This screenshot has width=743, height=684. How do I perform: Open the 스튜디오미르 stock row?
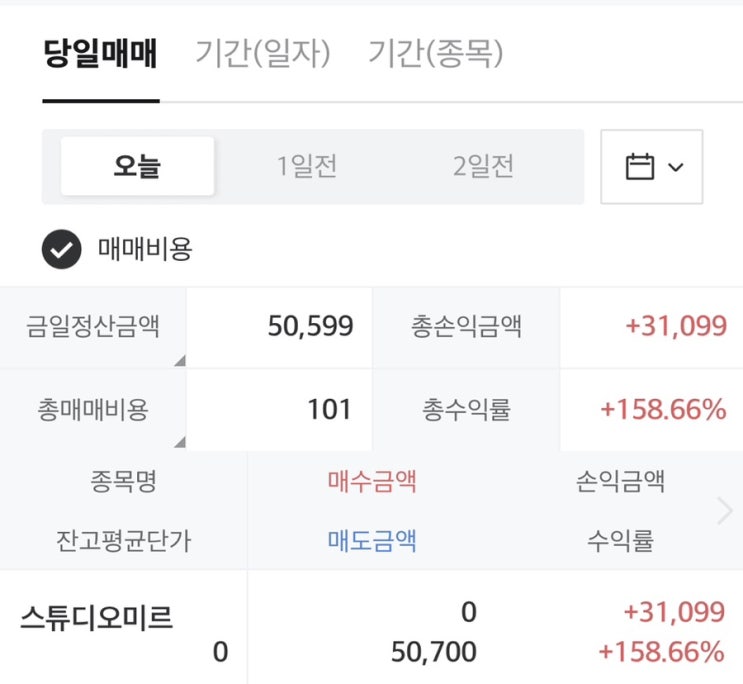point(96,619)
